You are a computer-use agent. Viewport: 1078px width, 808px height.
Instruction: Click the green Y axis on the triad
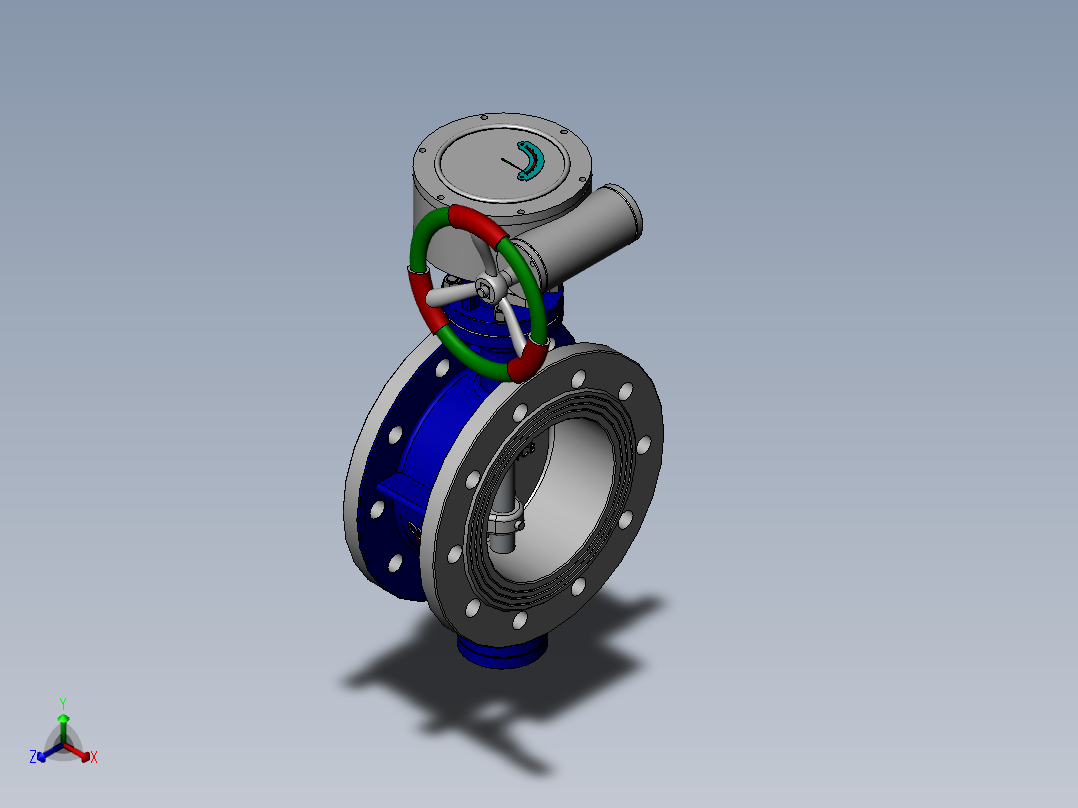(63, 728)
